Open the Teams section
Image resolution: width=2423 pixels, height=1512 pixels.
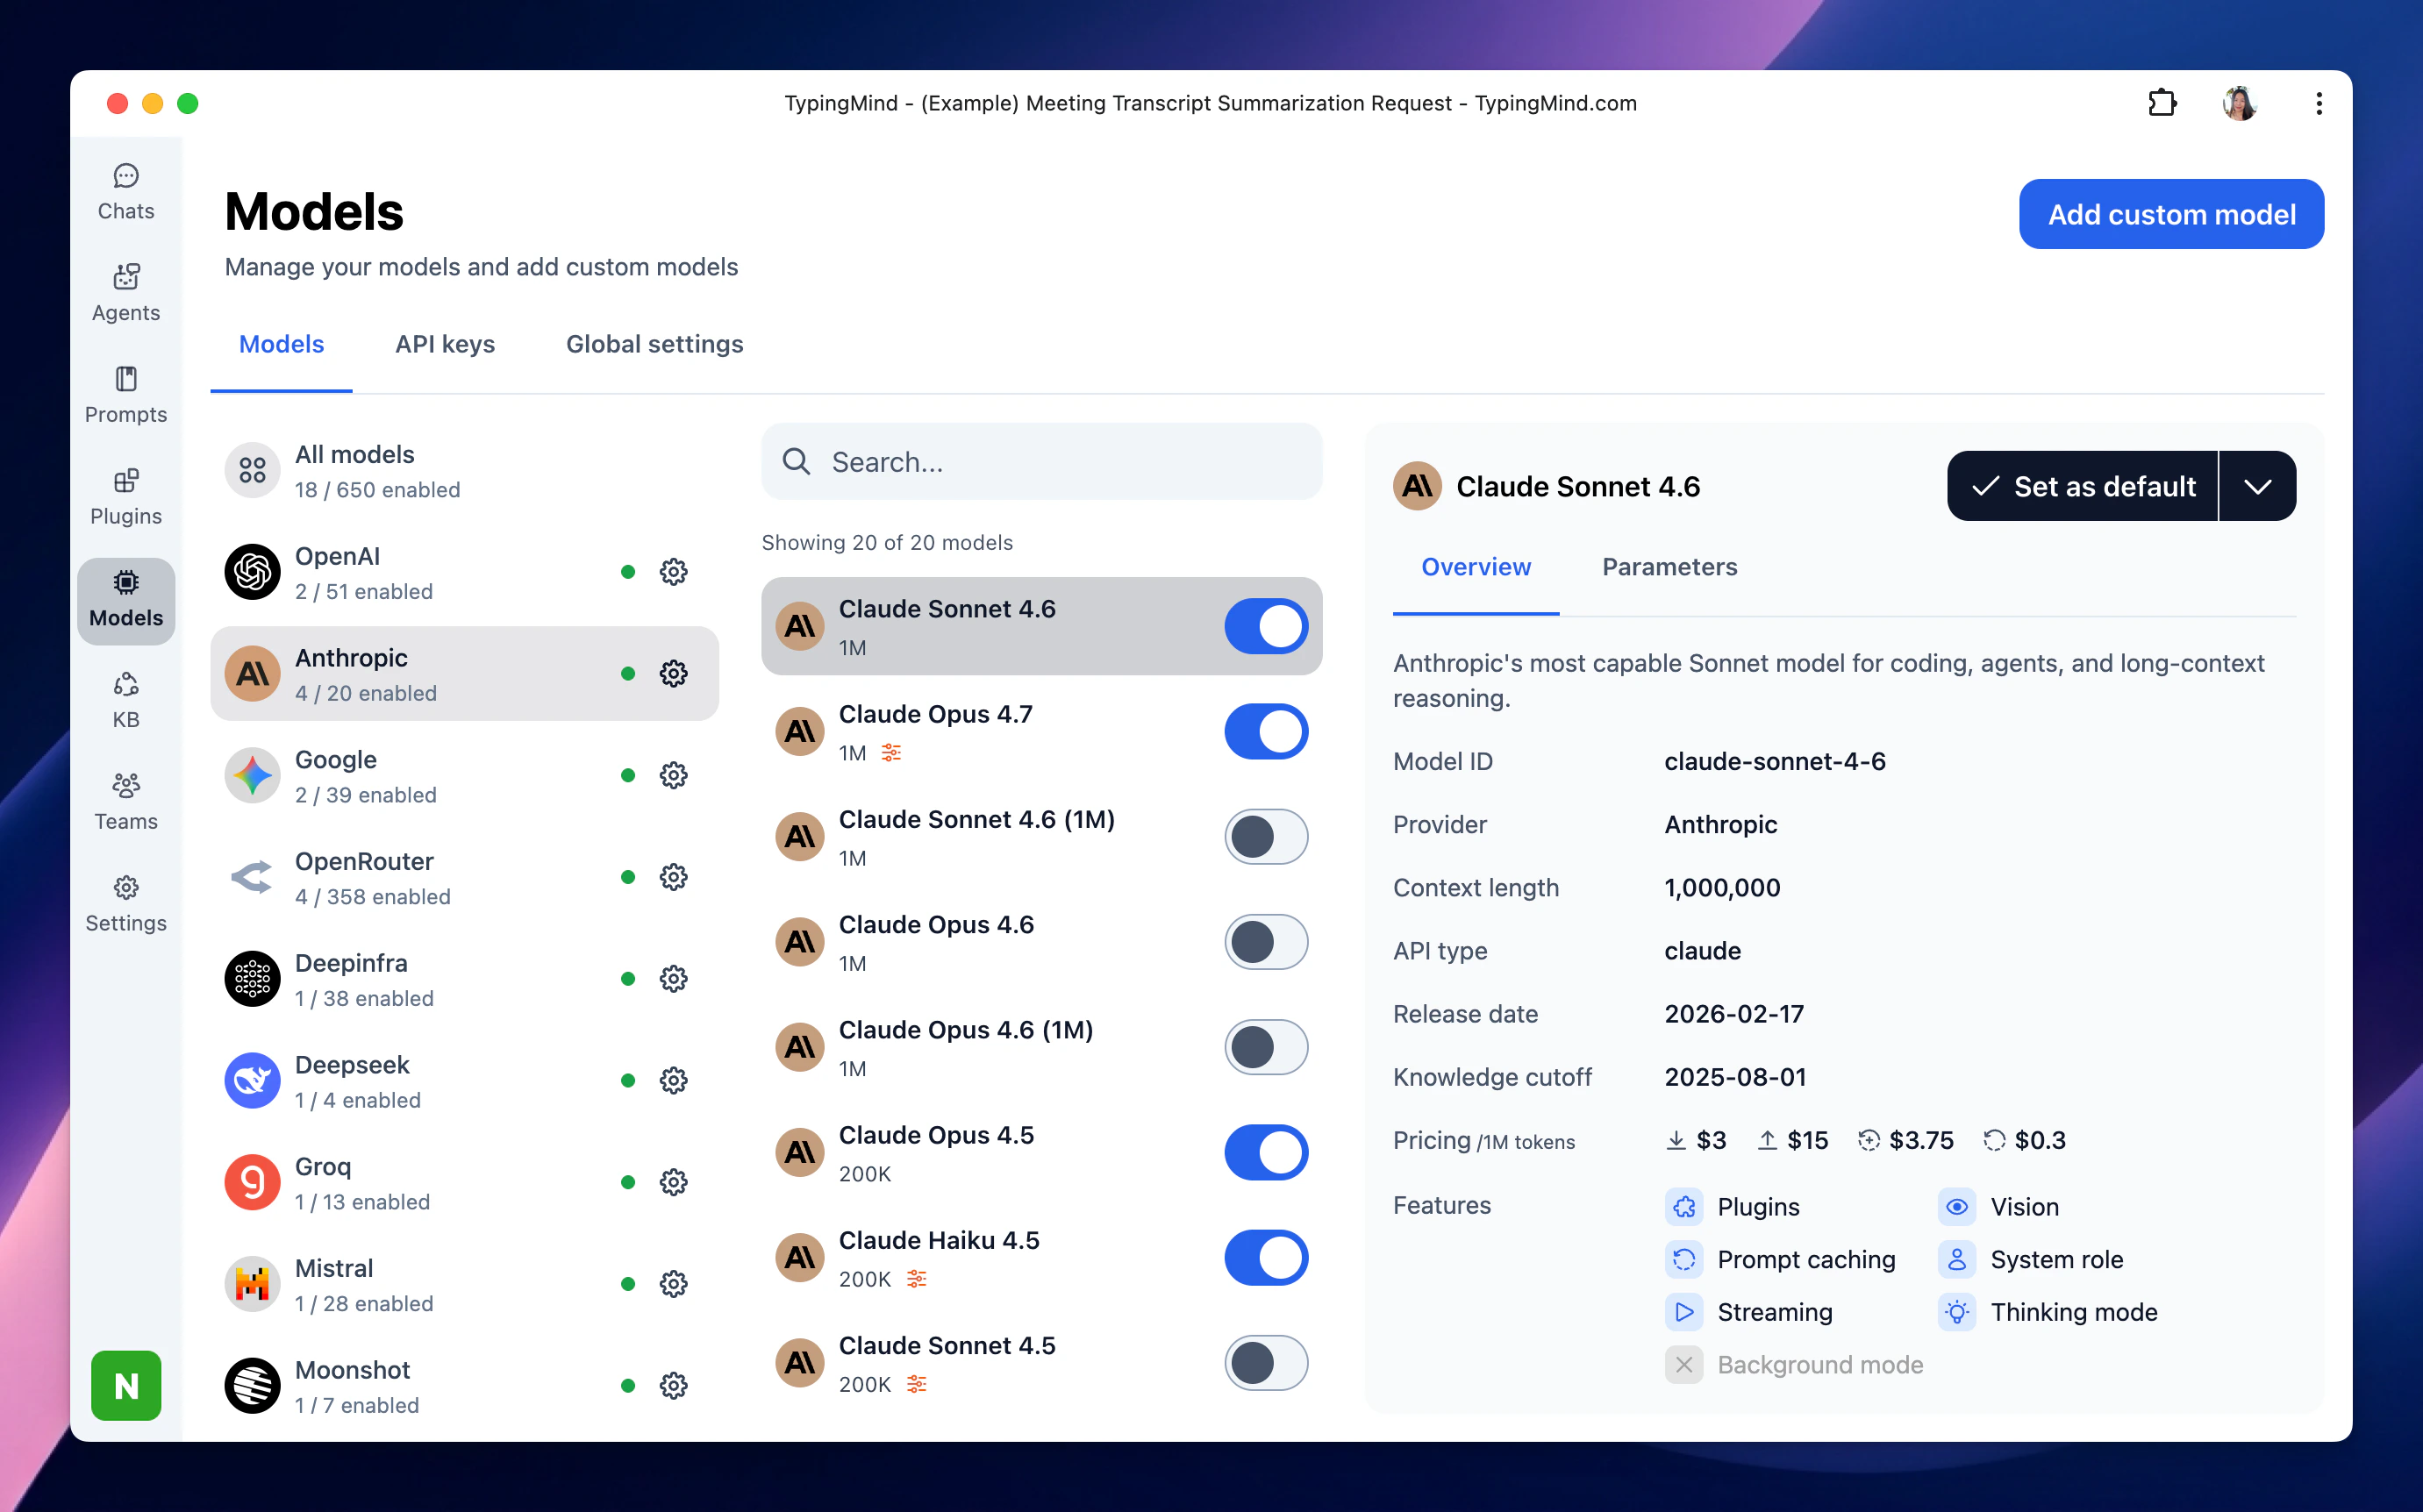tap(126, 802)
